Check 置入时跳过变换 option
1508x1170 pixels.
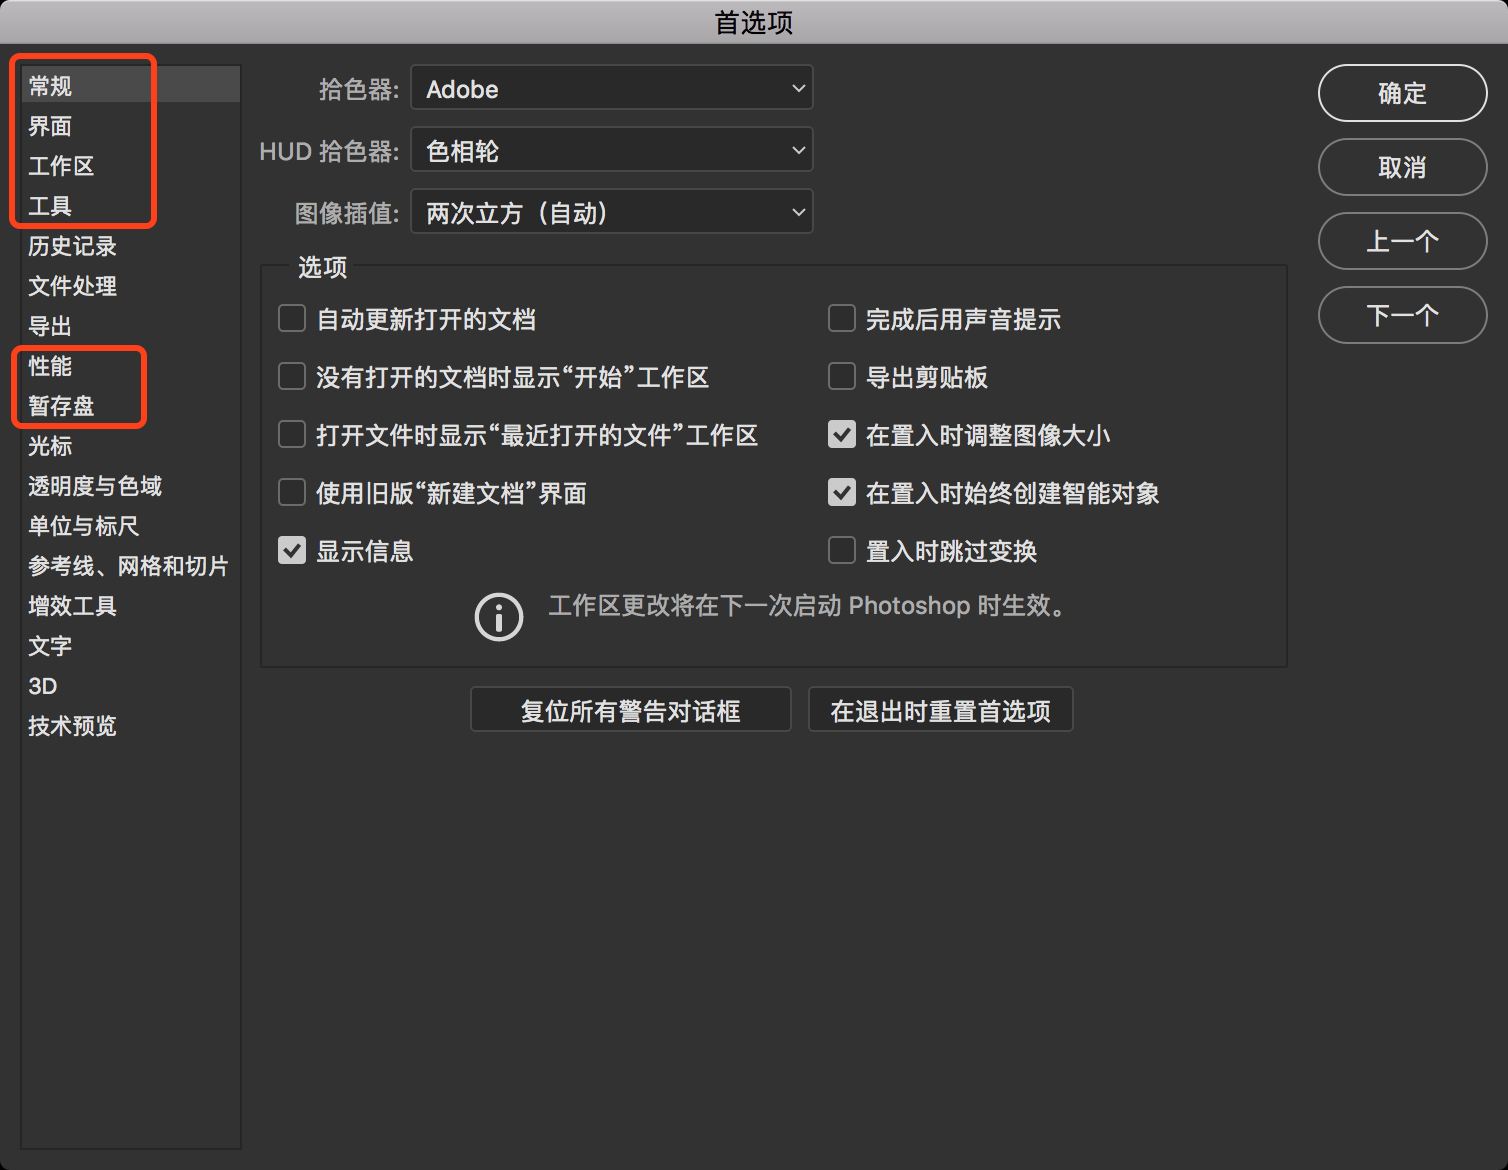[x=842, y=551]
